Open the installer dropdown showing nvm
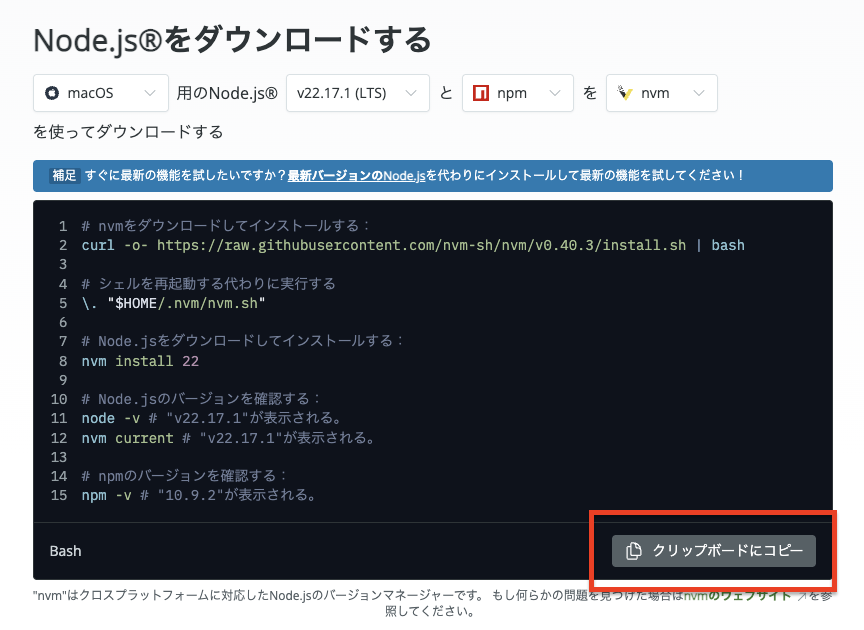864x630 pixels. (x=661, y=92)
